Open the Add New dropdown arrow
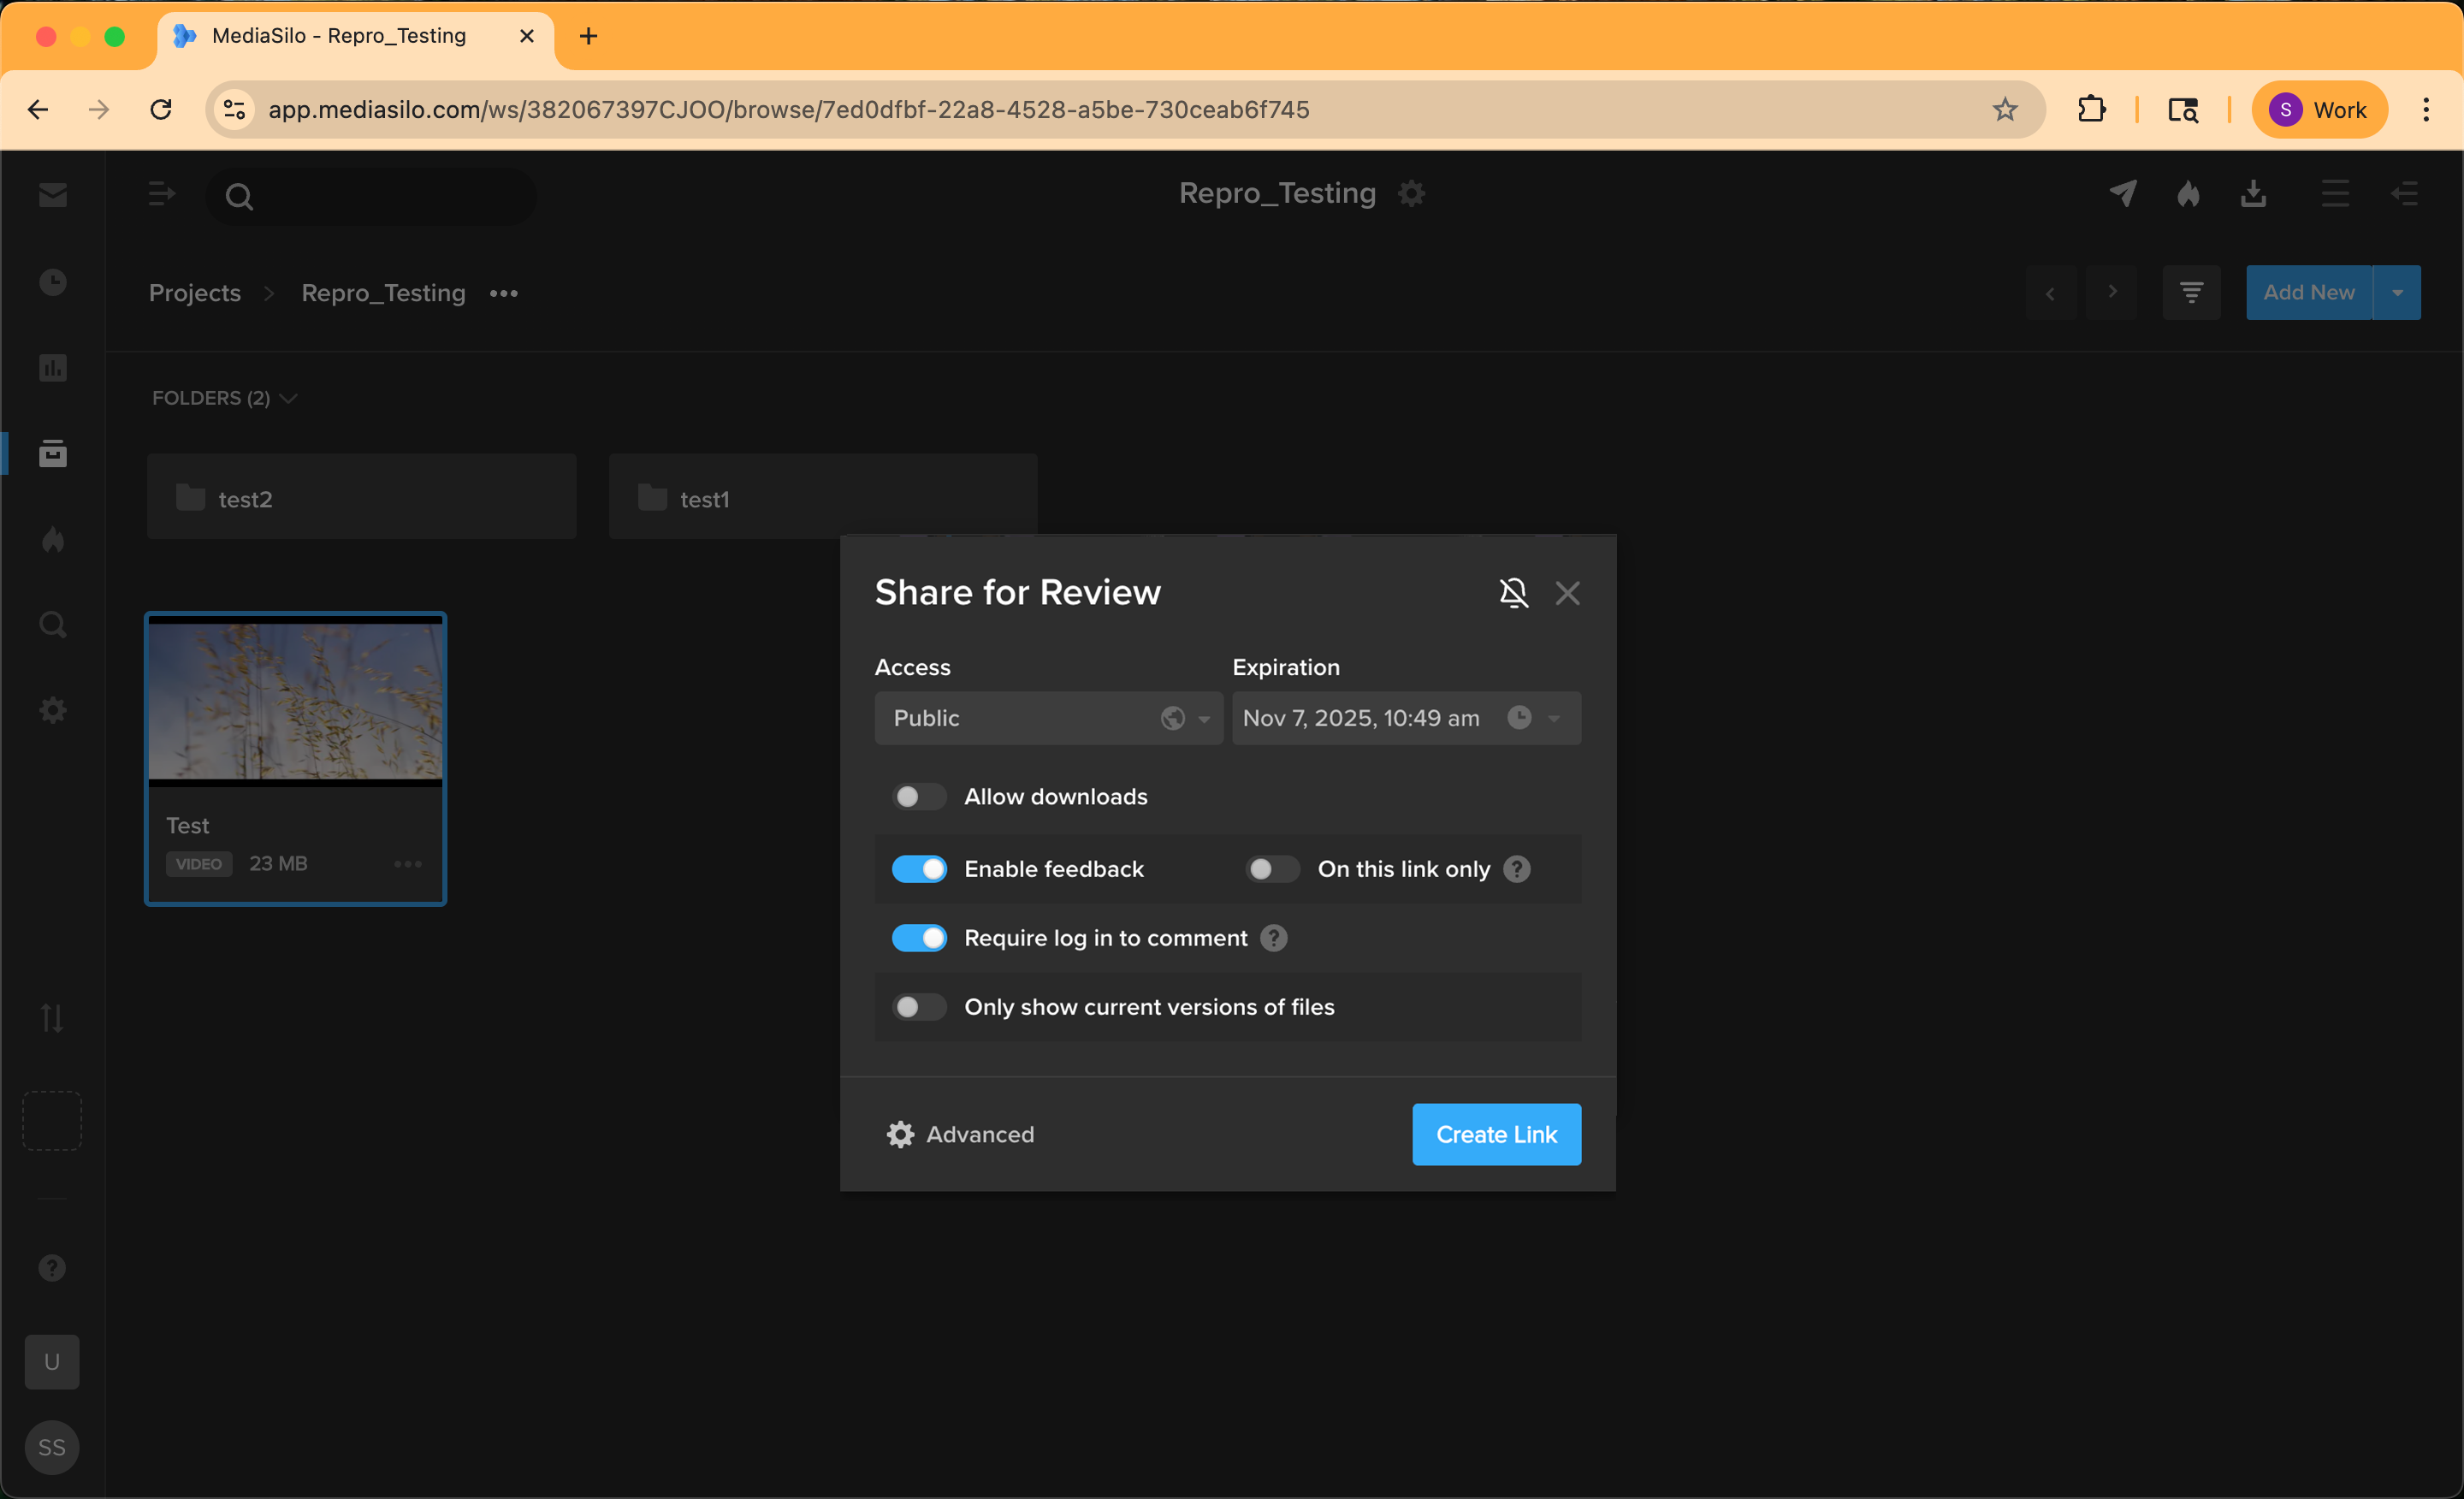Viewport: 2464px width, 1499px height. point(2398,292)
